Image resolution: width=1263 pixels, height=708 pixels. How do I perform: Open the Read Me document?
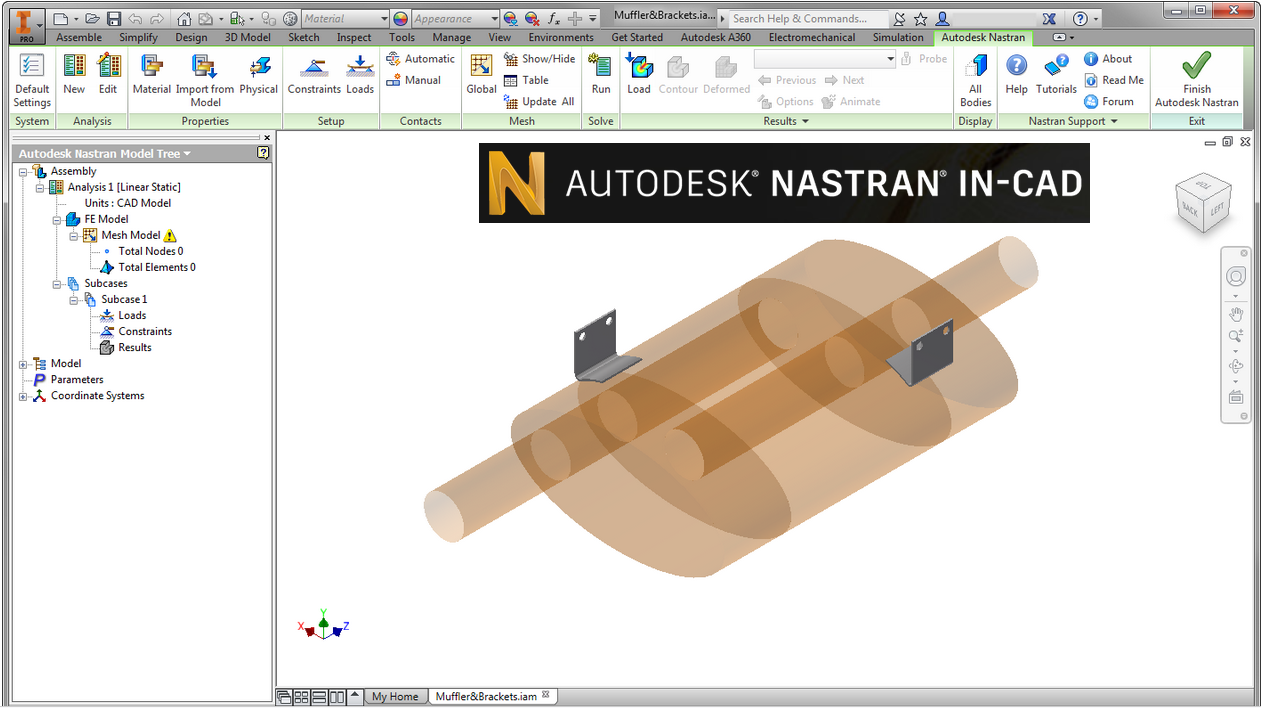tap(1114, 80)
